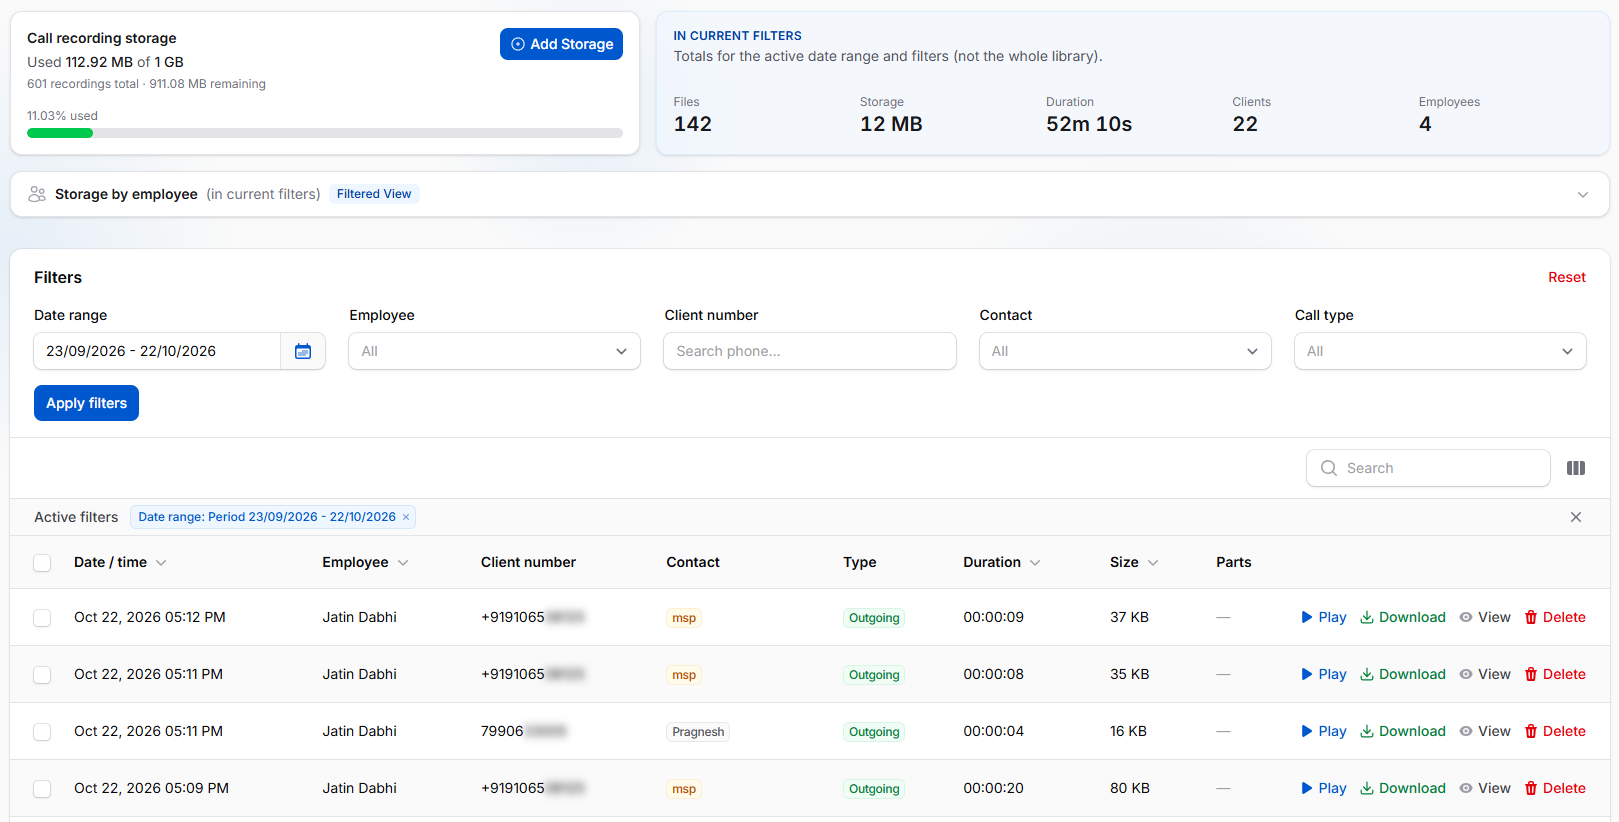Play the 16 KB Pragnesh recording
1619x822 pixels.
click(x=1323, y=731)
